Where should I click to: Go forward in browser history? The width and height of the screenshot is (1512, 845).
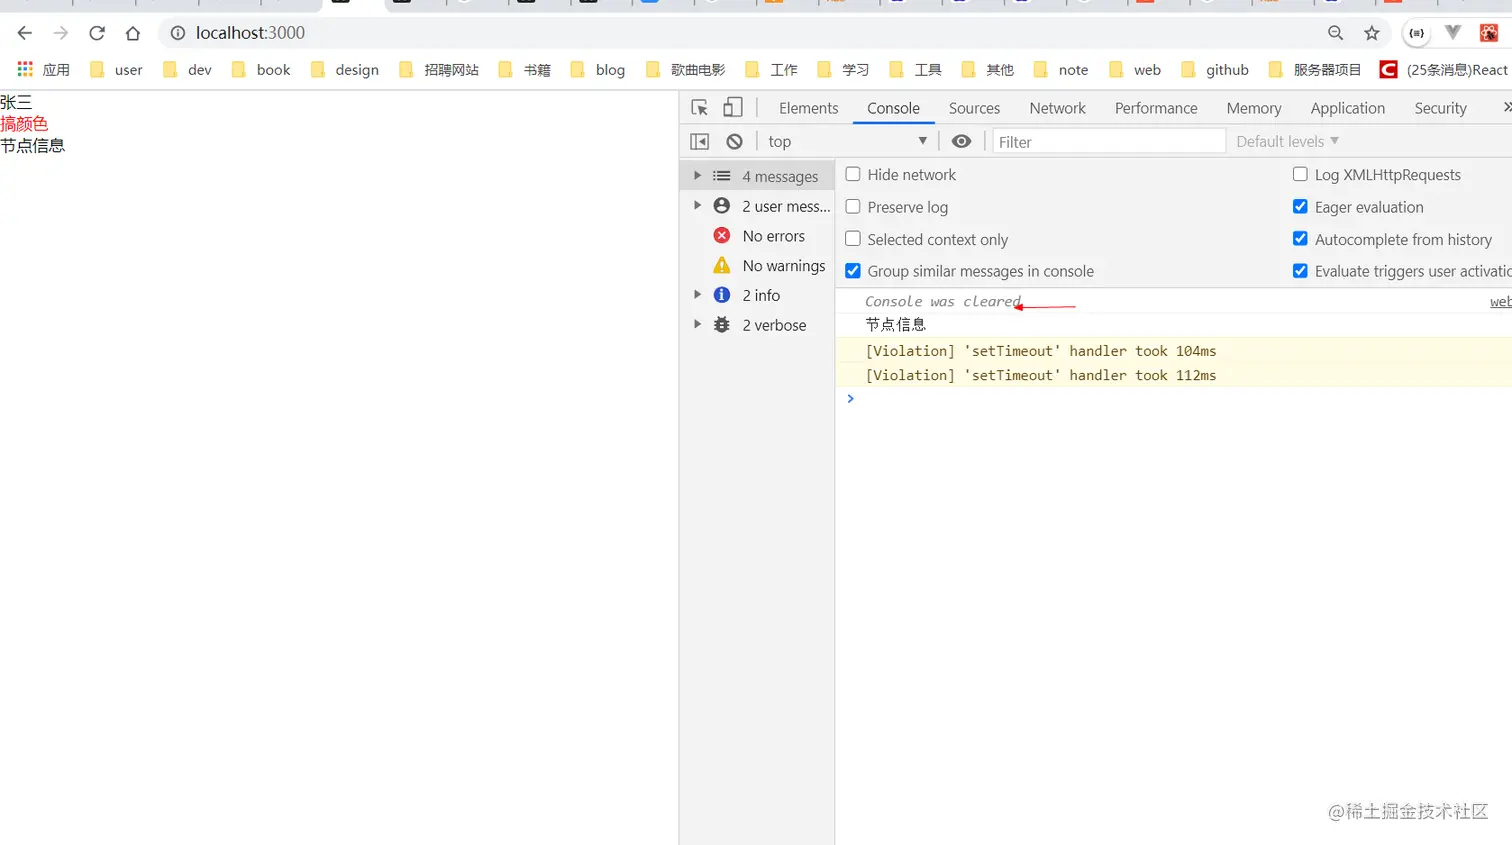pyautogui.click(x=61, y=33)
